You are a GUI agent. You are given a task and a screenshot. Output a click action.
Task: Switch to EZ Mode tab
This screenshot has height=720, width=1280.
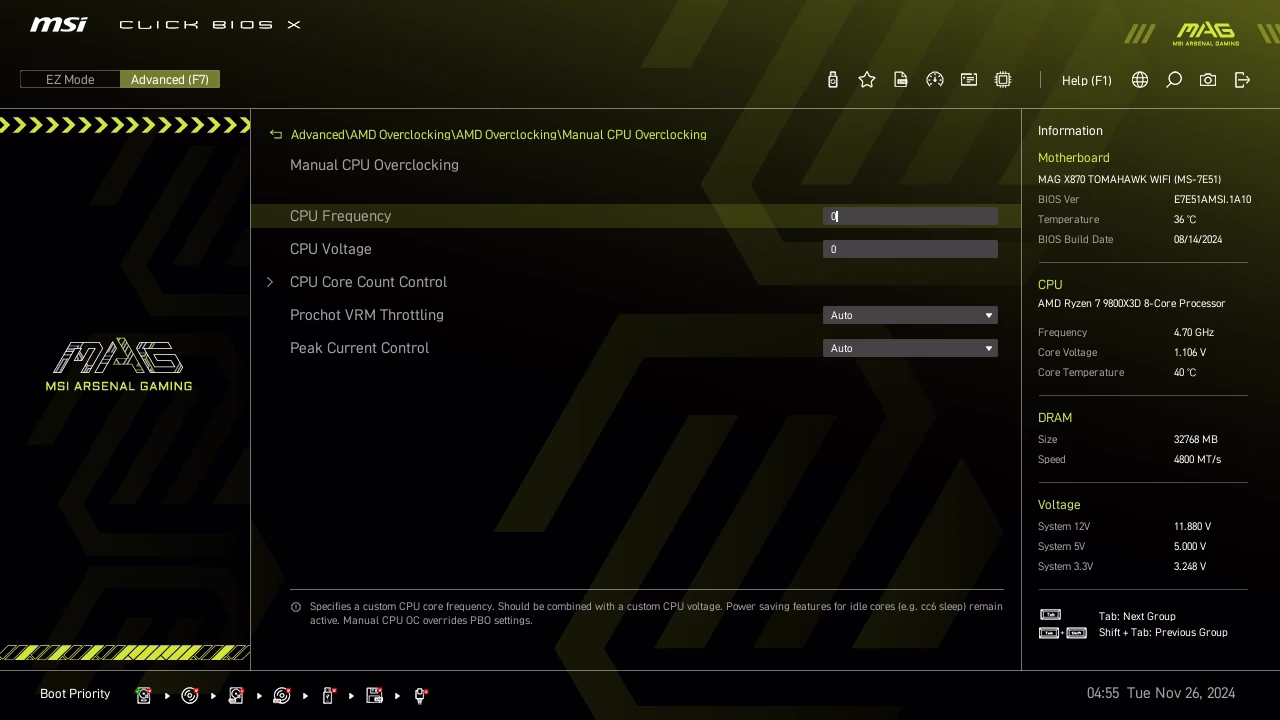point(70,80)
